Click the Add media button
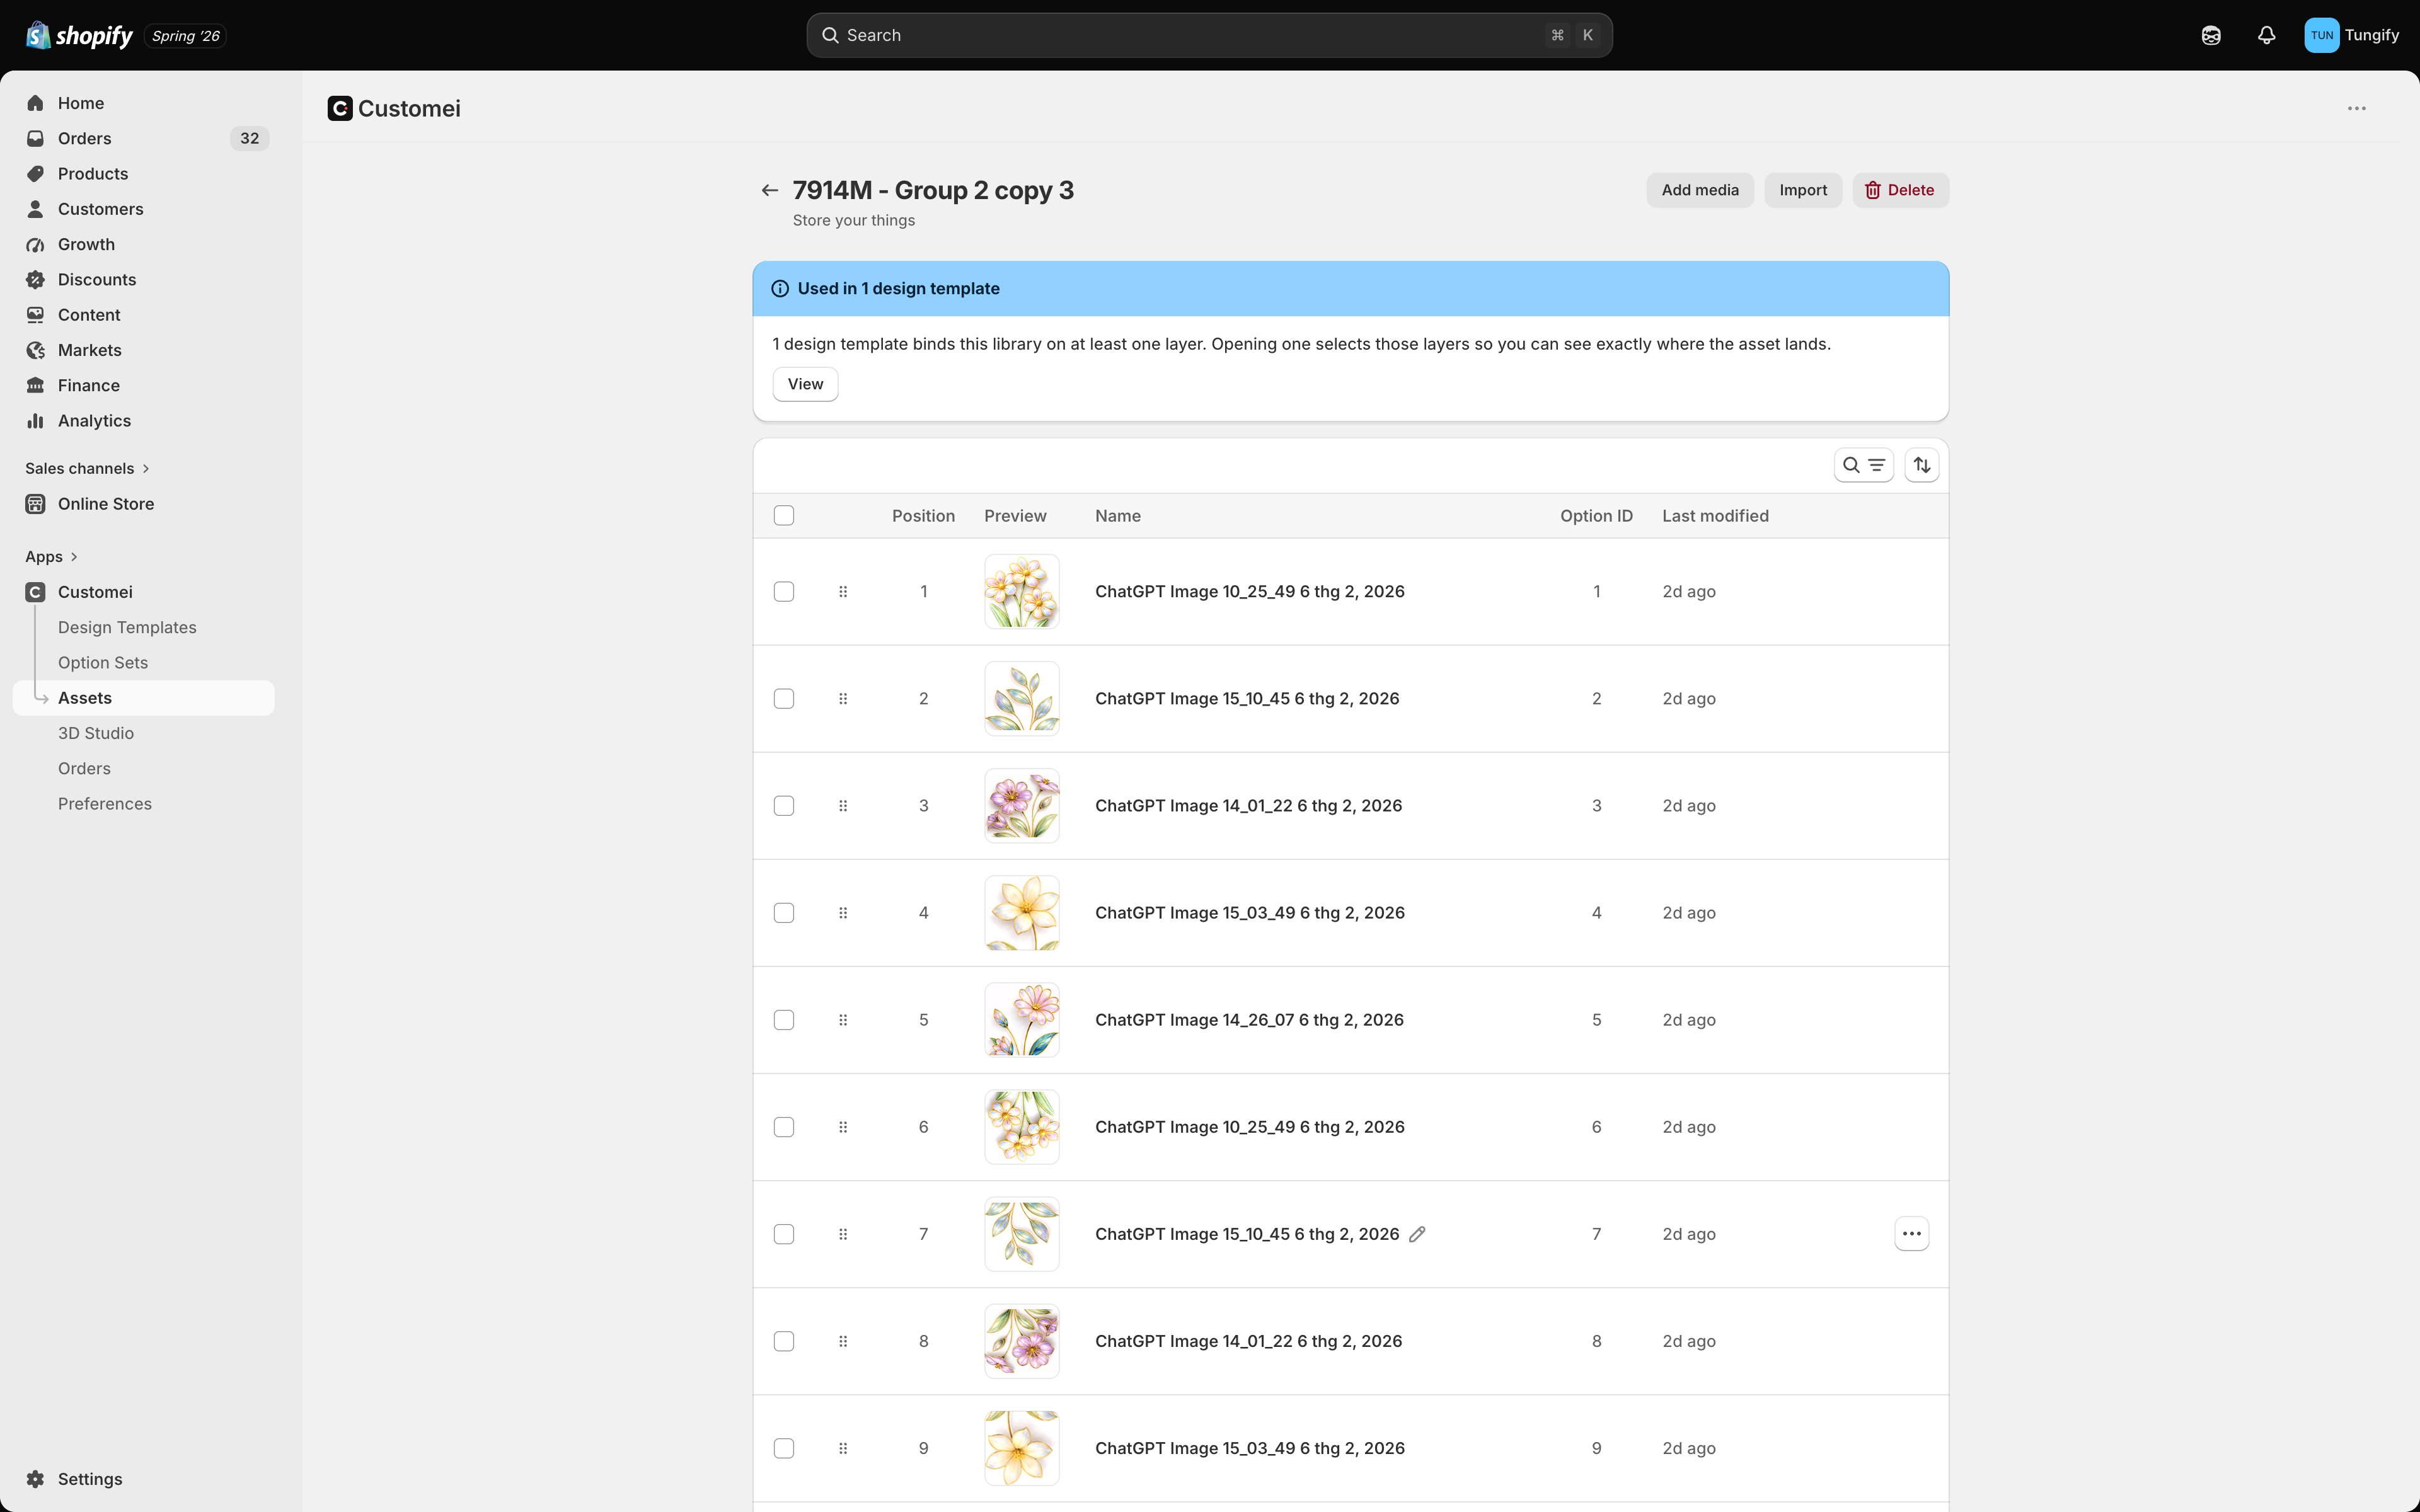This screenshot has width=2420, height=1512. pyautogui.click(x=1700, y=190)
